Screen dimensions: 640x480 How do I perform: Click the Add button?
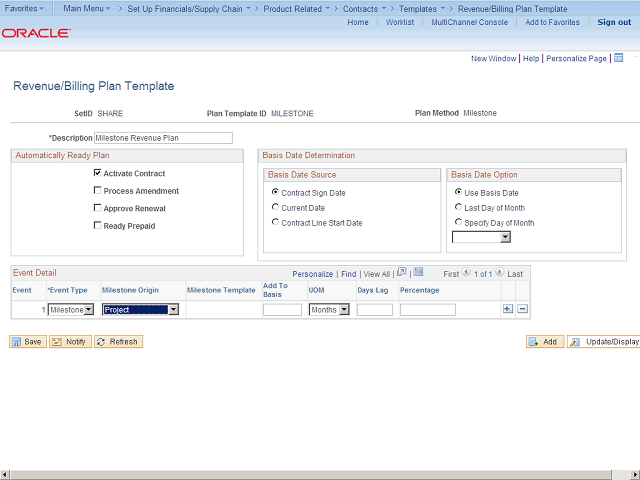[545, 342]
